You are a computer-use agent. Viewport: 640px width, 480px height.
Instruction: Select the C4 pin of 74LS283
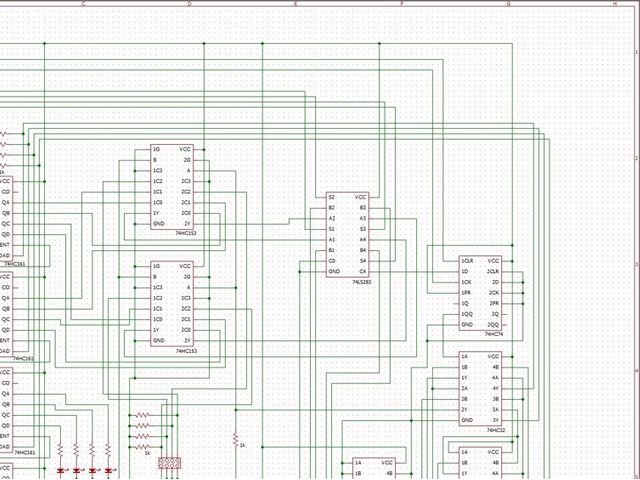pyautogui.click(x=363, y=271)
